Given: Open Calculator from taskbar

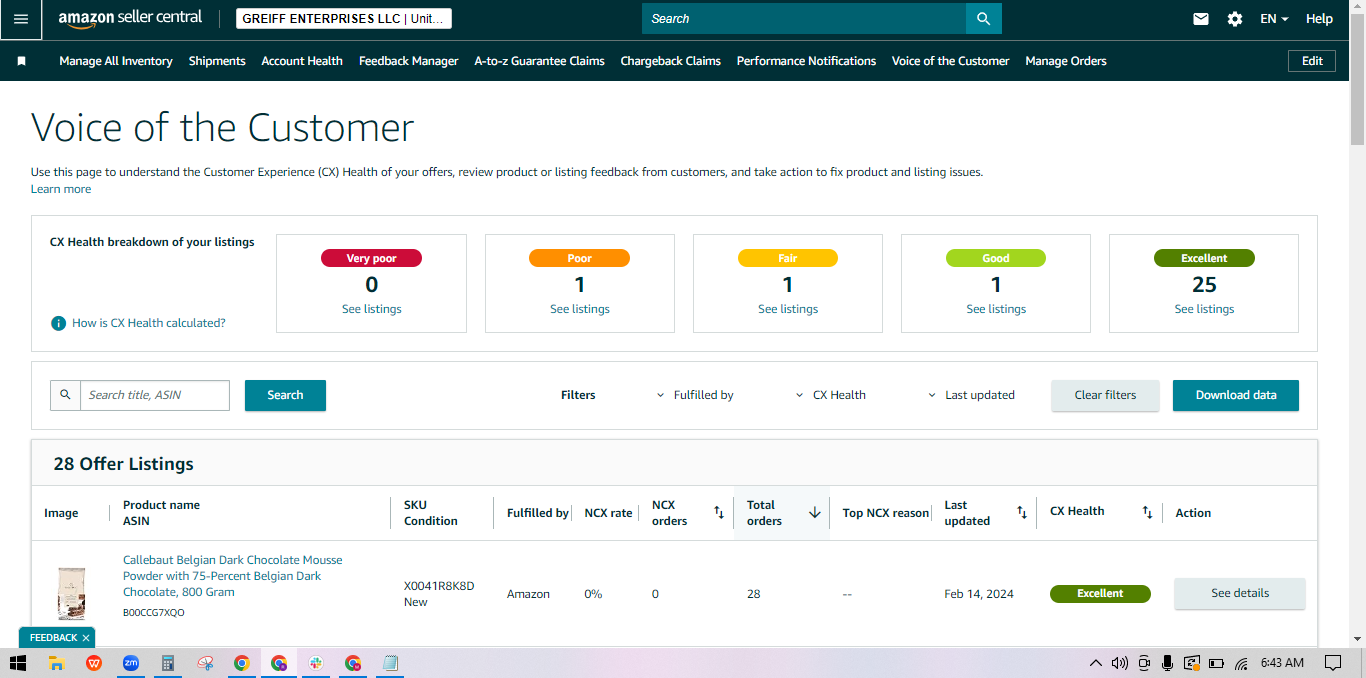Looking at the screenshot, I should click(167, 663).
